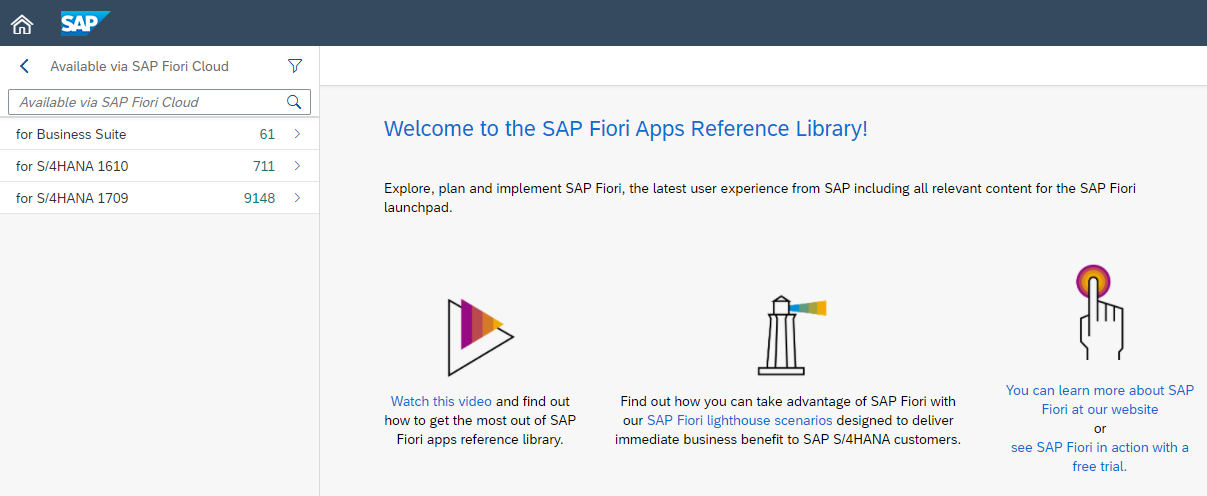This screenshot has width=1207, height=496.
Task: Expand the for S/4HANA 1709 chevron
Action: pyautogui.click(x=298, y=198)
